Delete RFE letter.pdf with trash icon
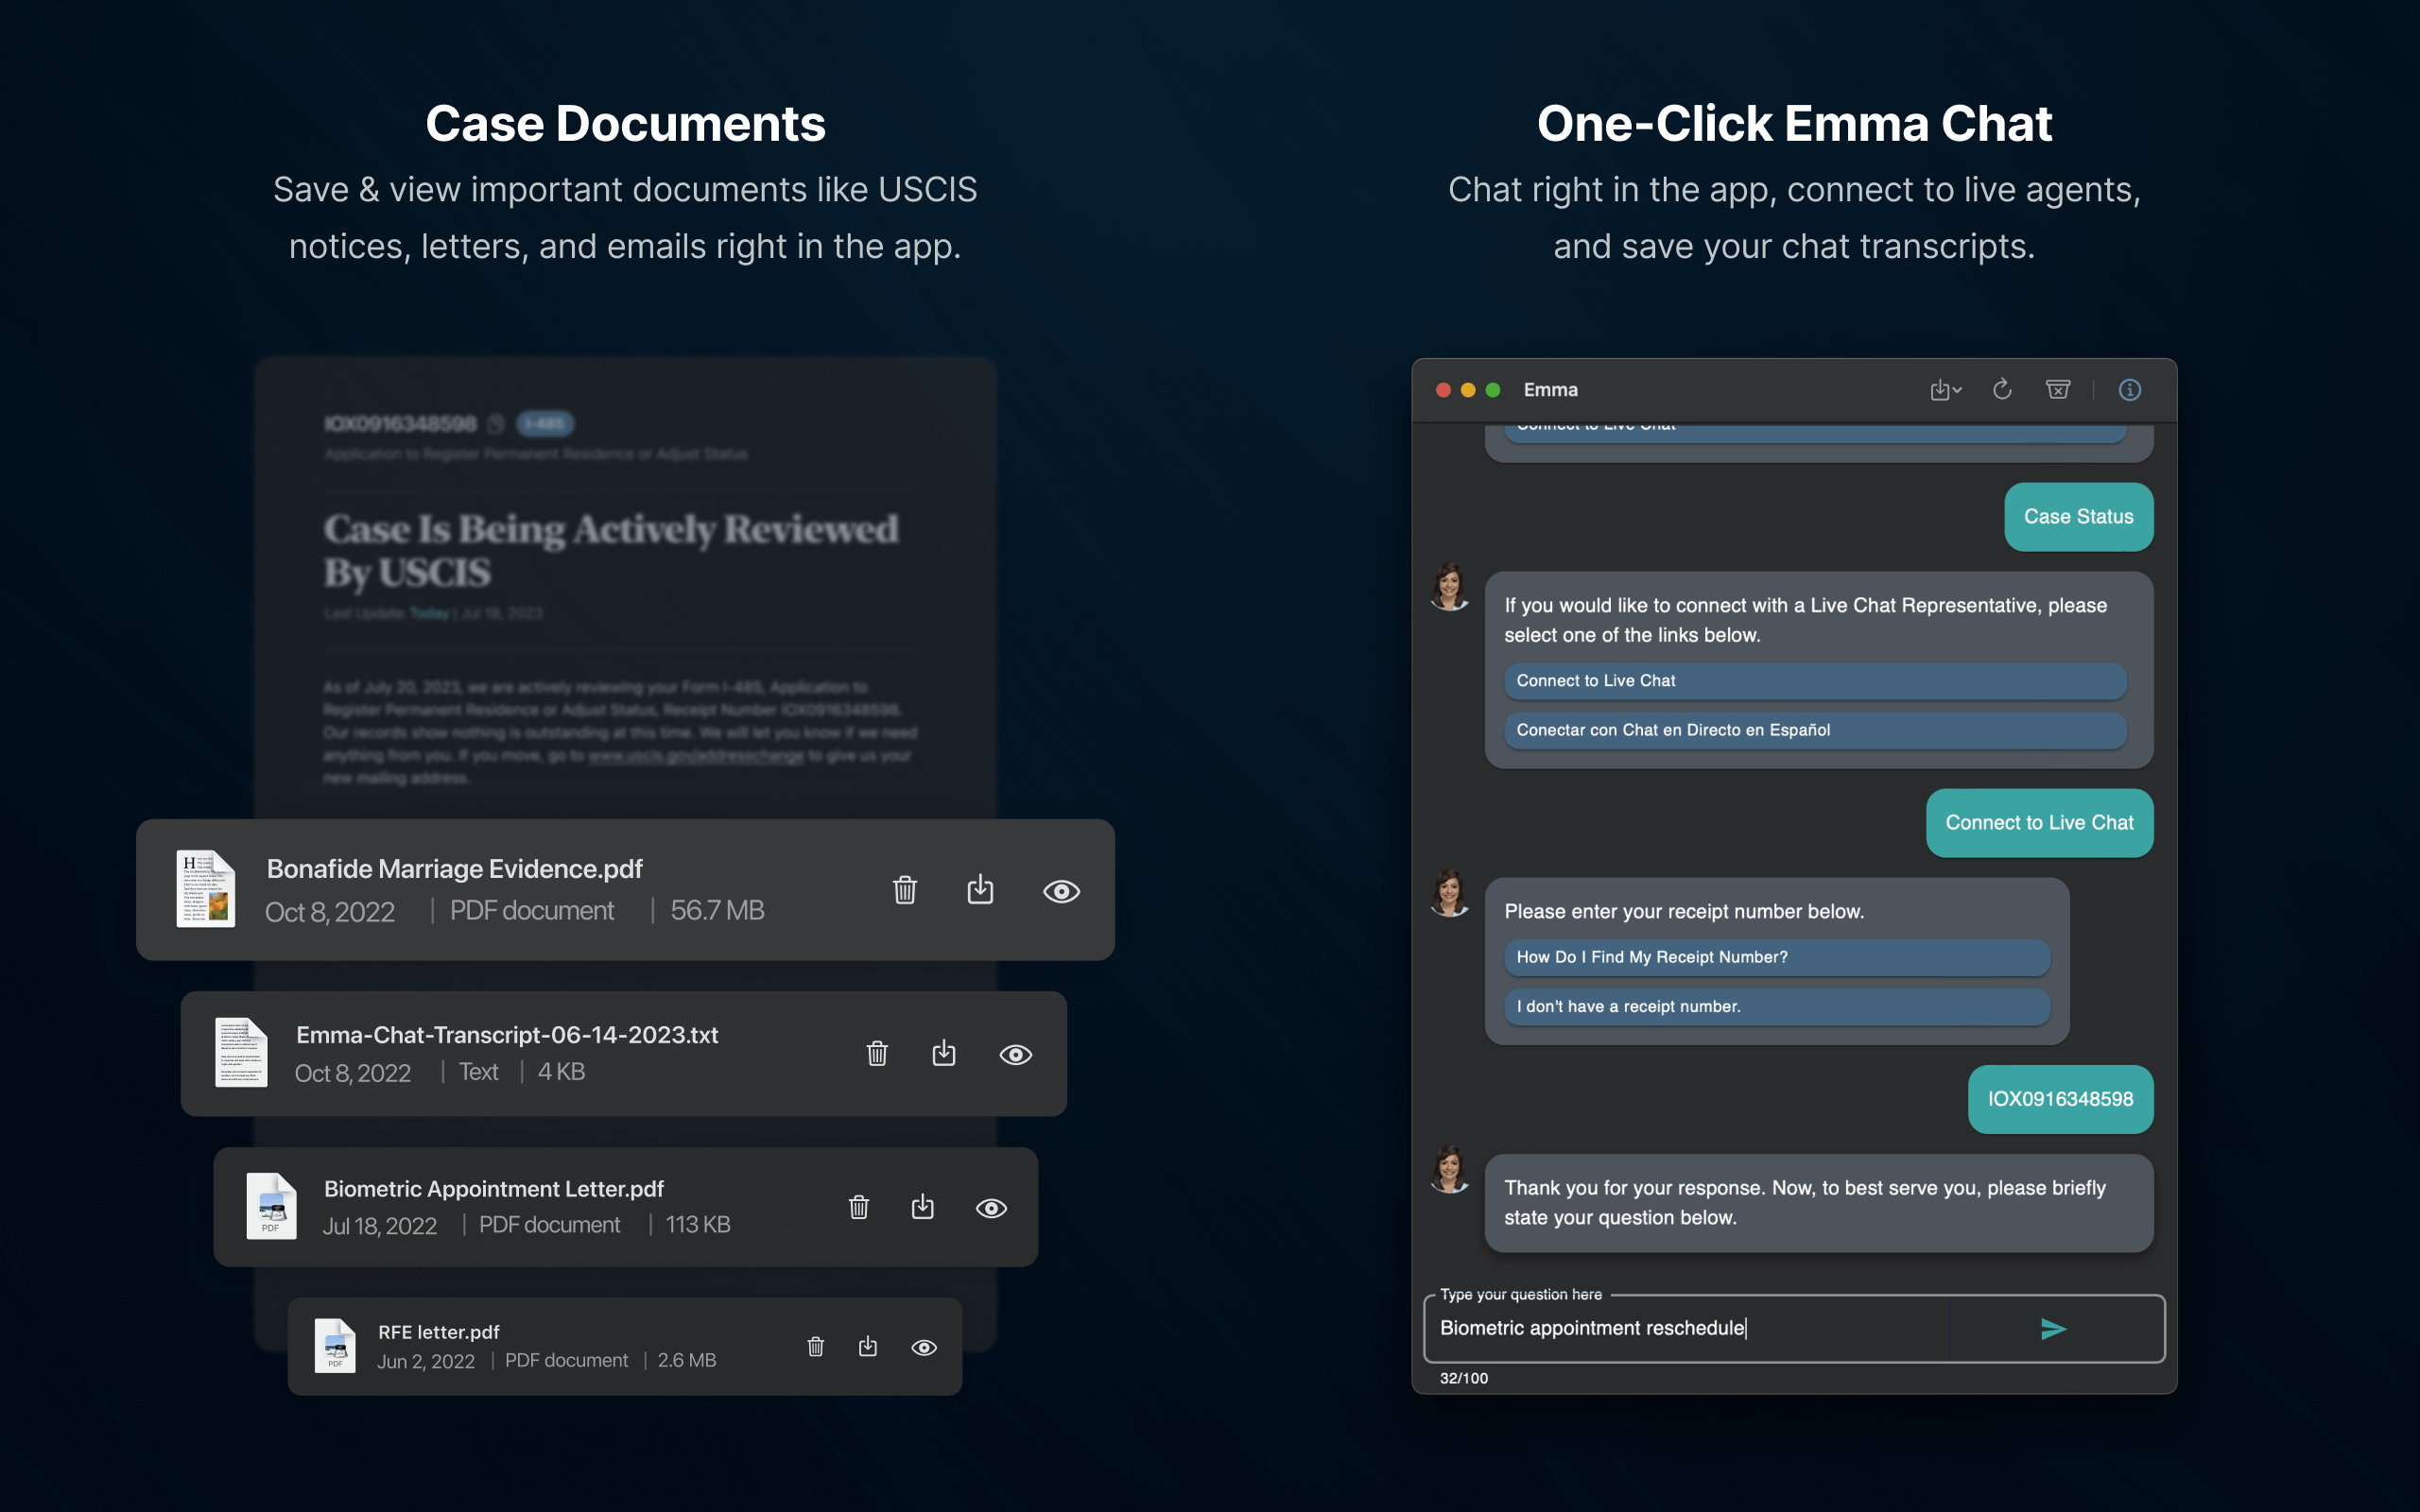The width and height of the screenshot is (2420, 1512). (x=816, y=1347)
